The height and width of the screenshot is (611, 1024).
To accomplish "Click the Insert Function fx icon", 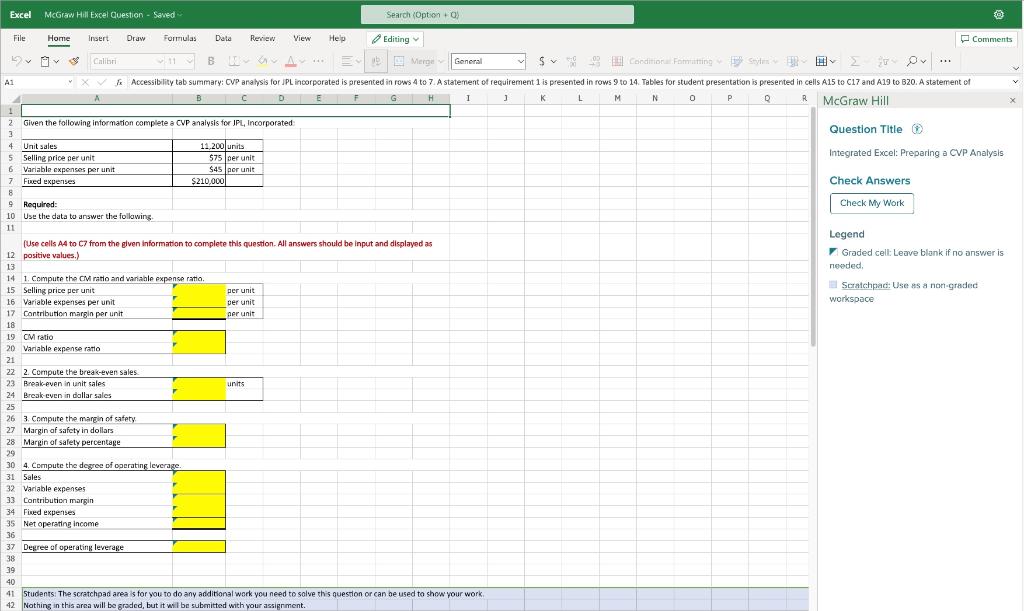I will pyautogui.click(x=119, y=82).
